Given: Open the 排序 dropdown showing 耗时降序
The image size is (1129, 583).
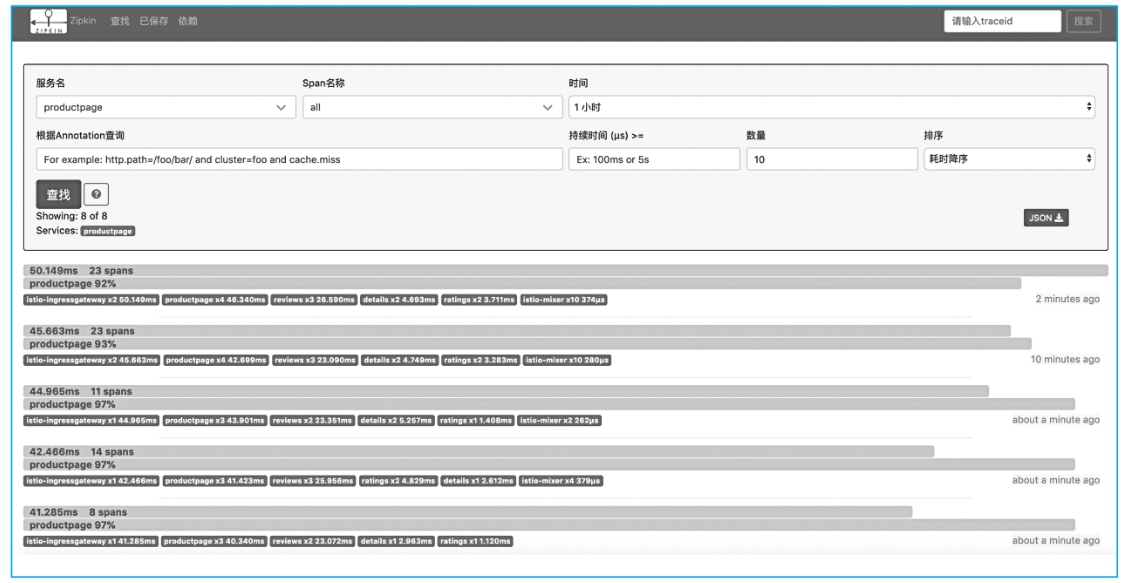Looking at the screenshot, I should pyautogui.click(x=1009, y=159).
